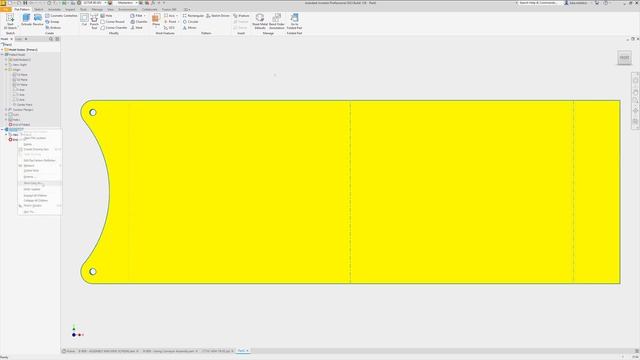
Task: Open the Fillet dropdown arrow
Action: point(144,16)
